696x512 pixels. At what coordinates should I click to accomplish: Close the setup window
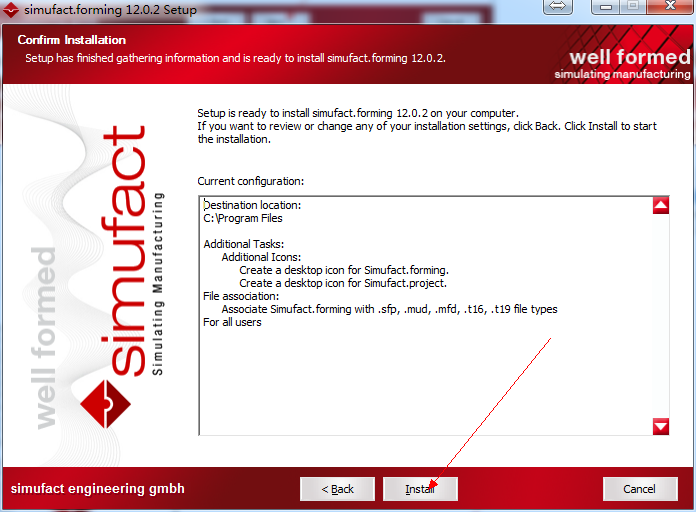(x=670, y=7)
